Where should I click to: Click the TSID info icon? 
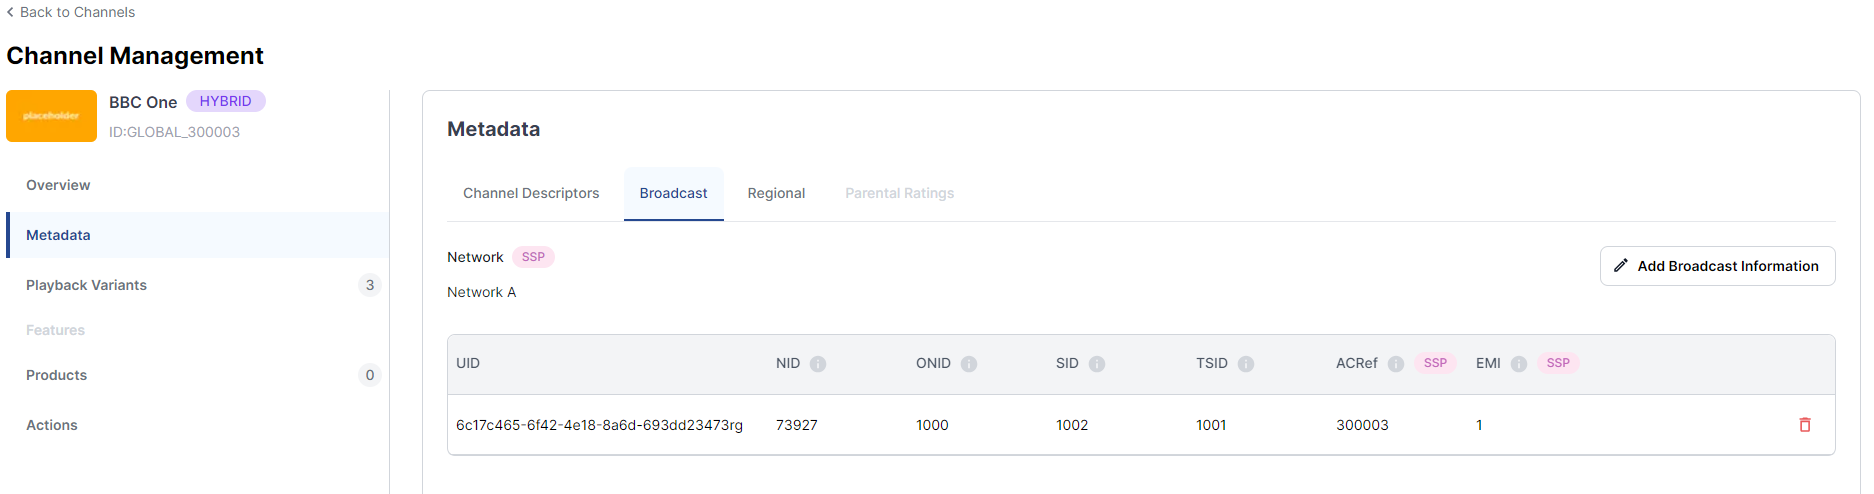(x=1246, y=364)
